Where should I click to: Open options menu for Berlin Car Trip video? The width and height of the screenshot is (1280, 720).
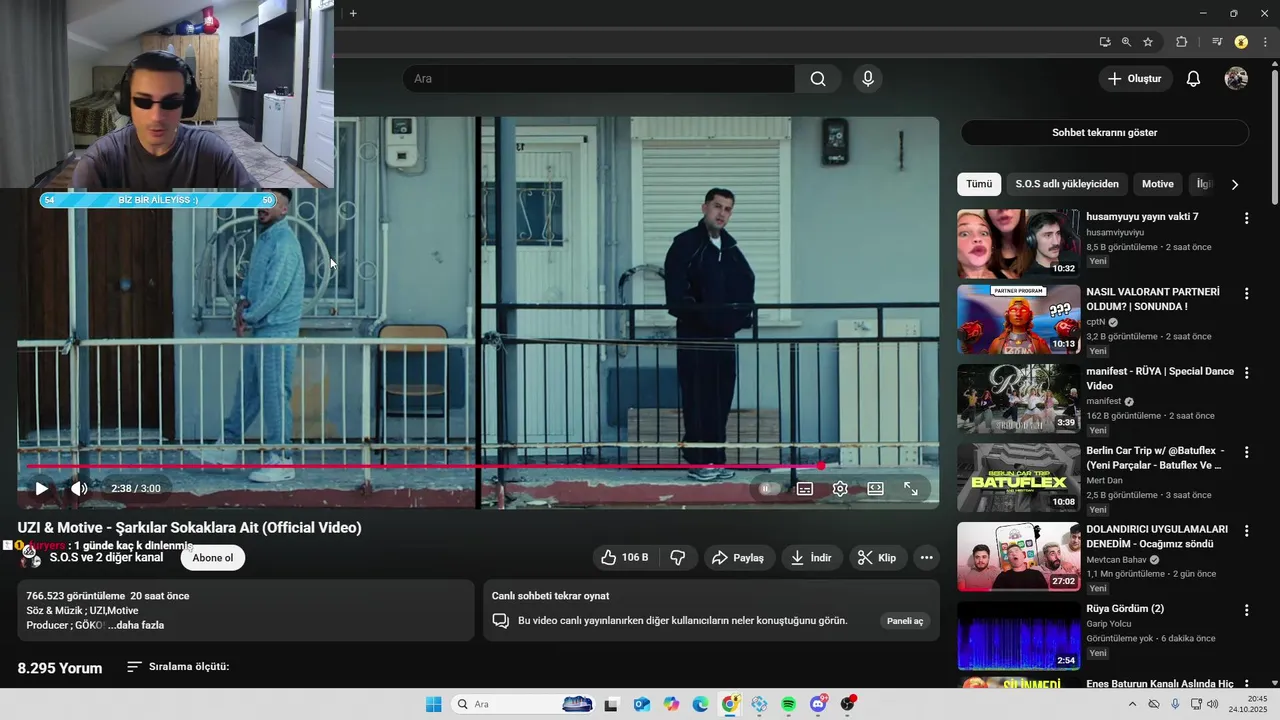point(1246,452)
